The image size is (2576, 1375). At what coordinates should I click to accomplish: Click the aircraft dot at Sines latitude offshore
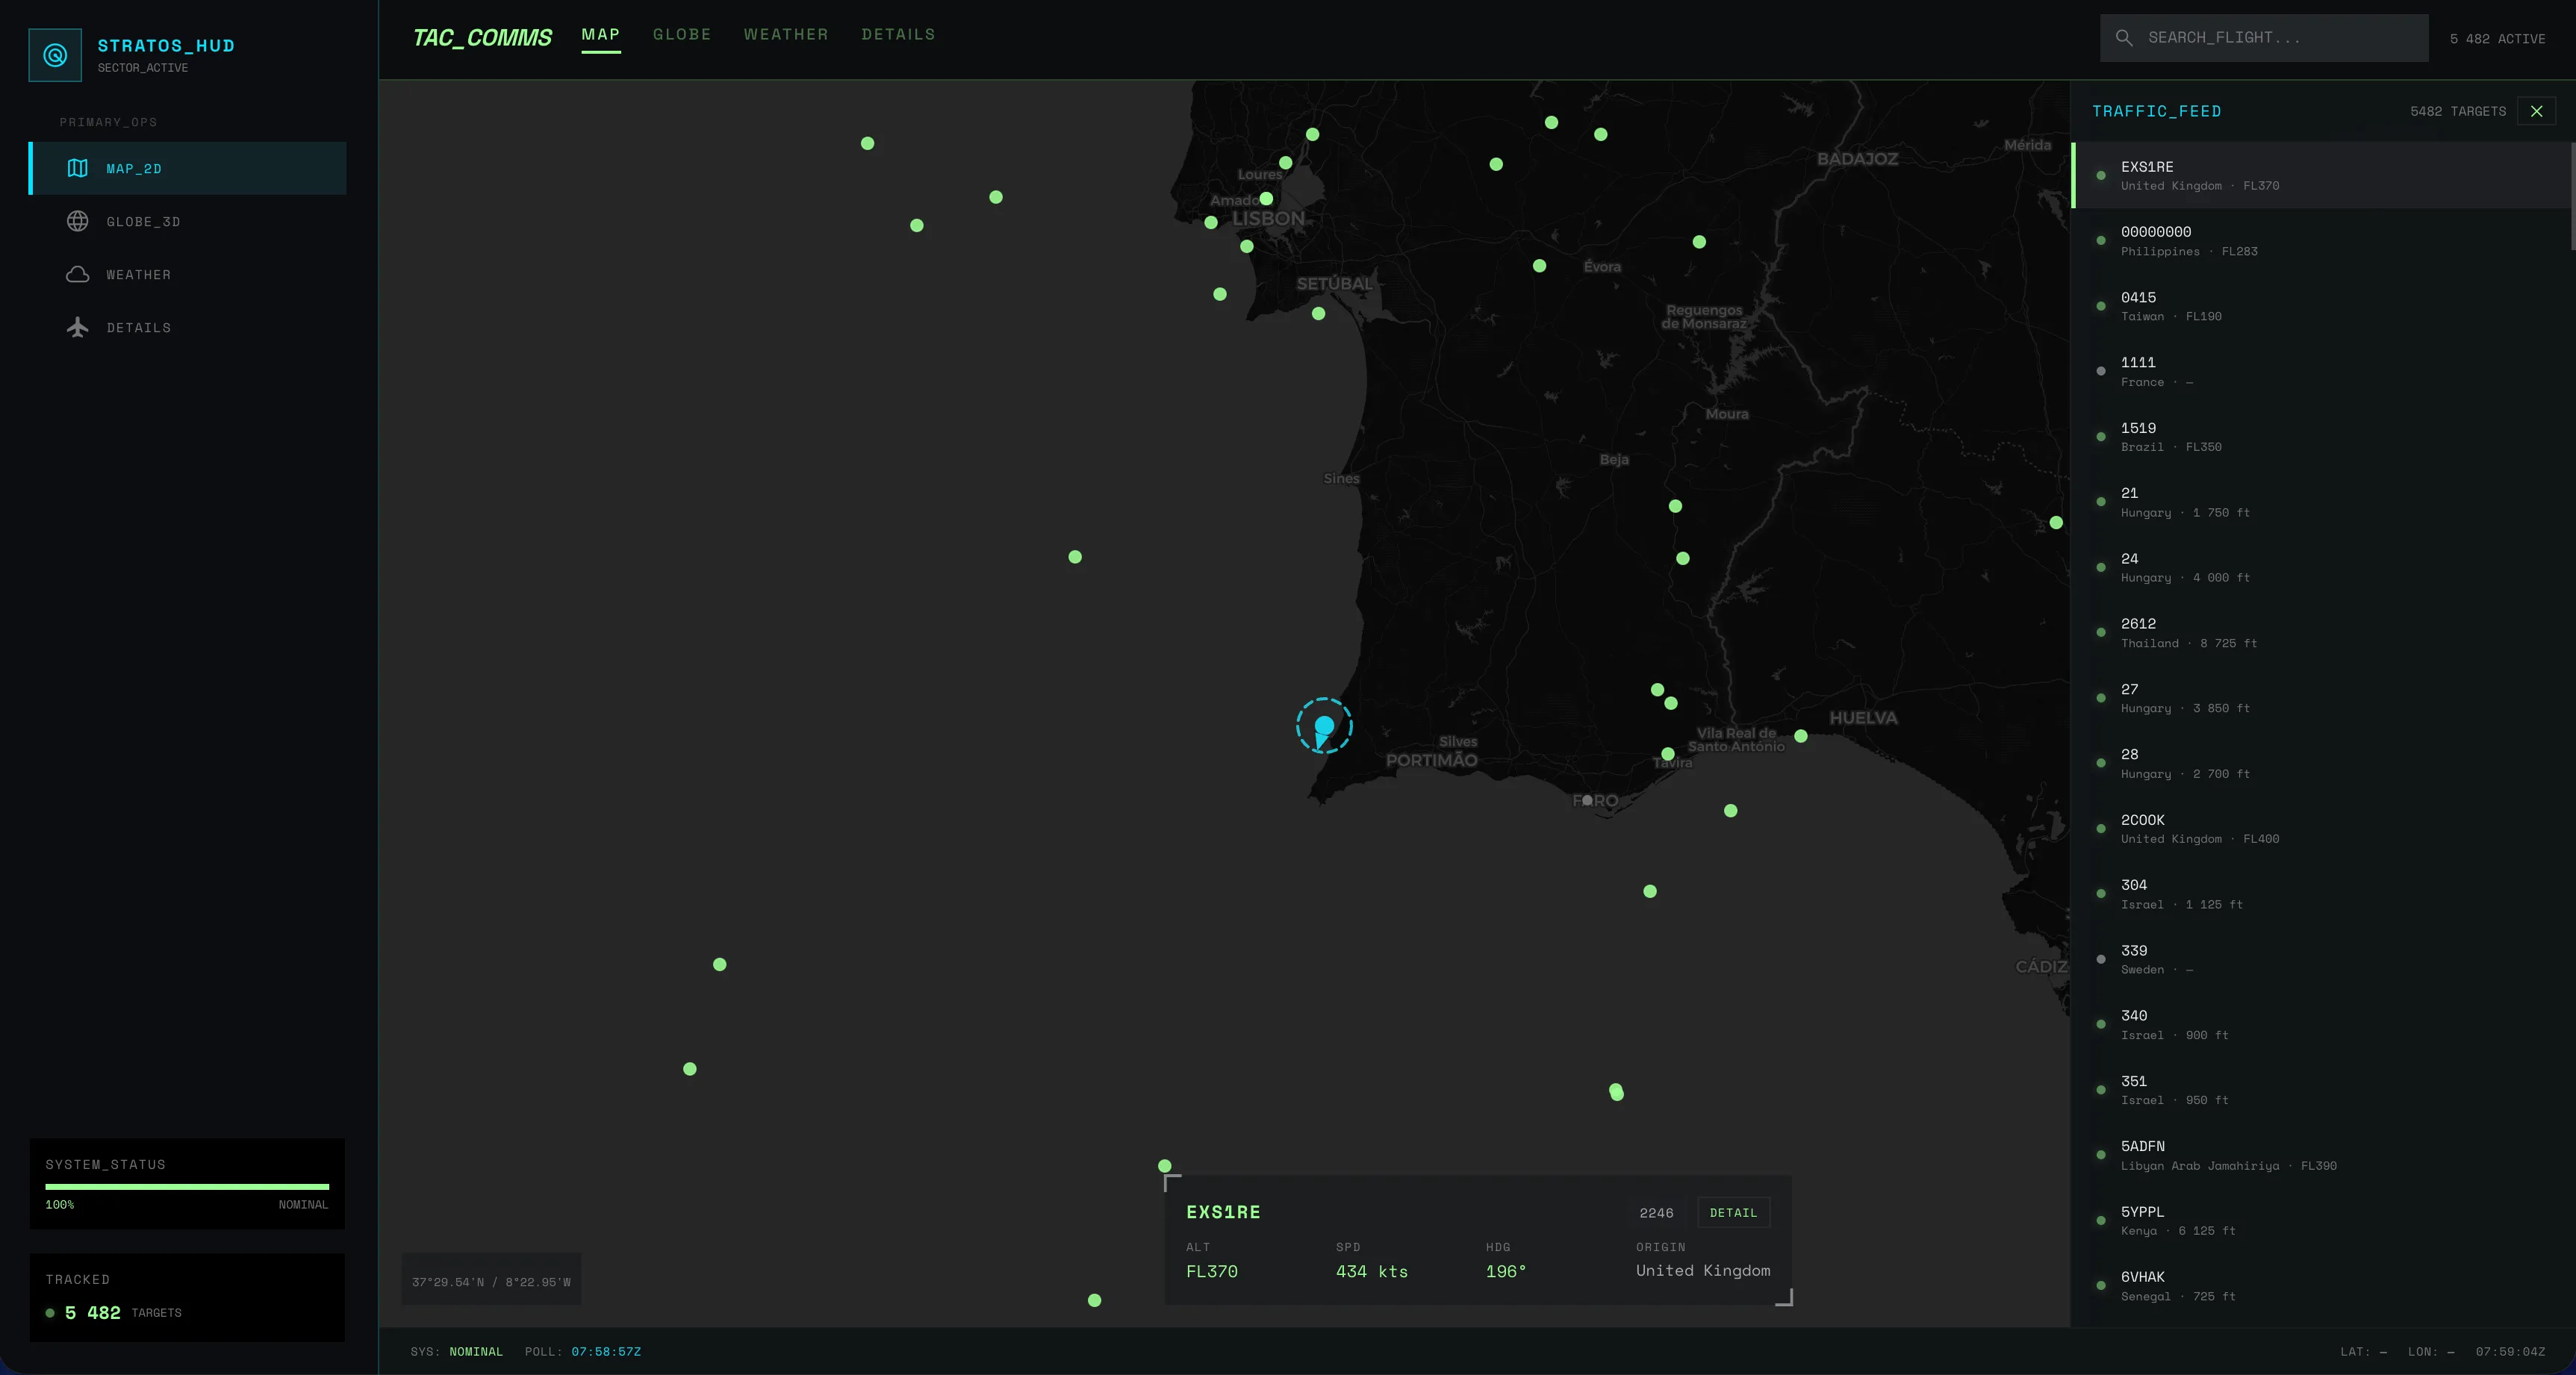(1075, 557)
